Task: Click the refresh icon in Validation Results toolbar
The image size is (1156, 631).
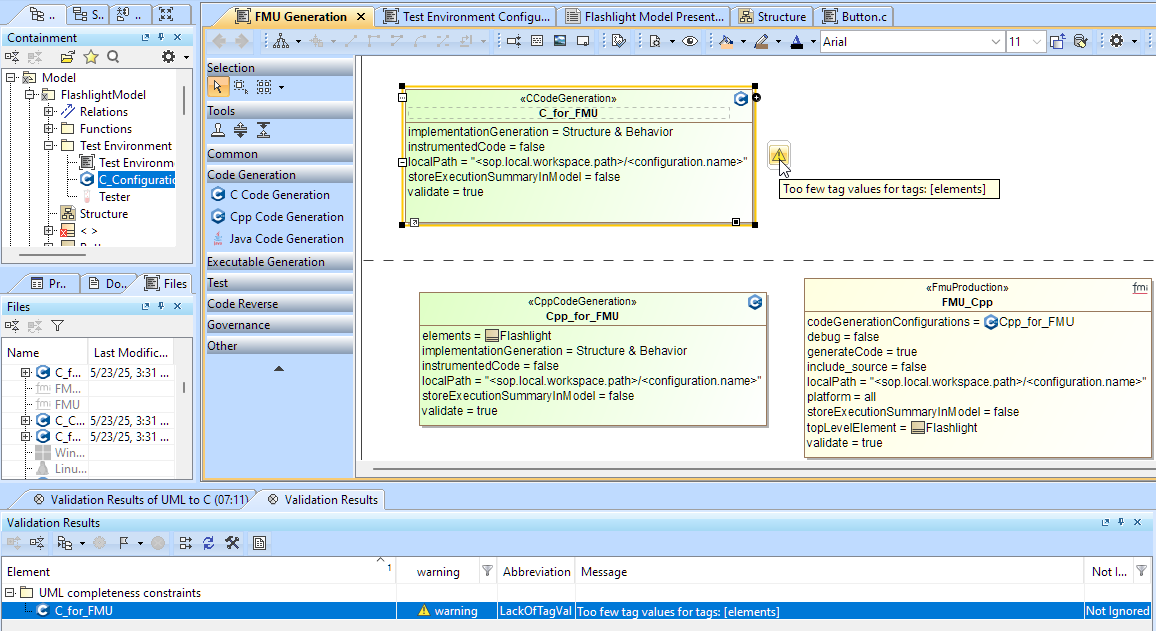Action: [x=209, y=543]
